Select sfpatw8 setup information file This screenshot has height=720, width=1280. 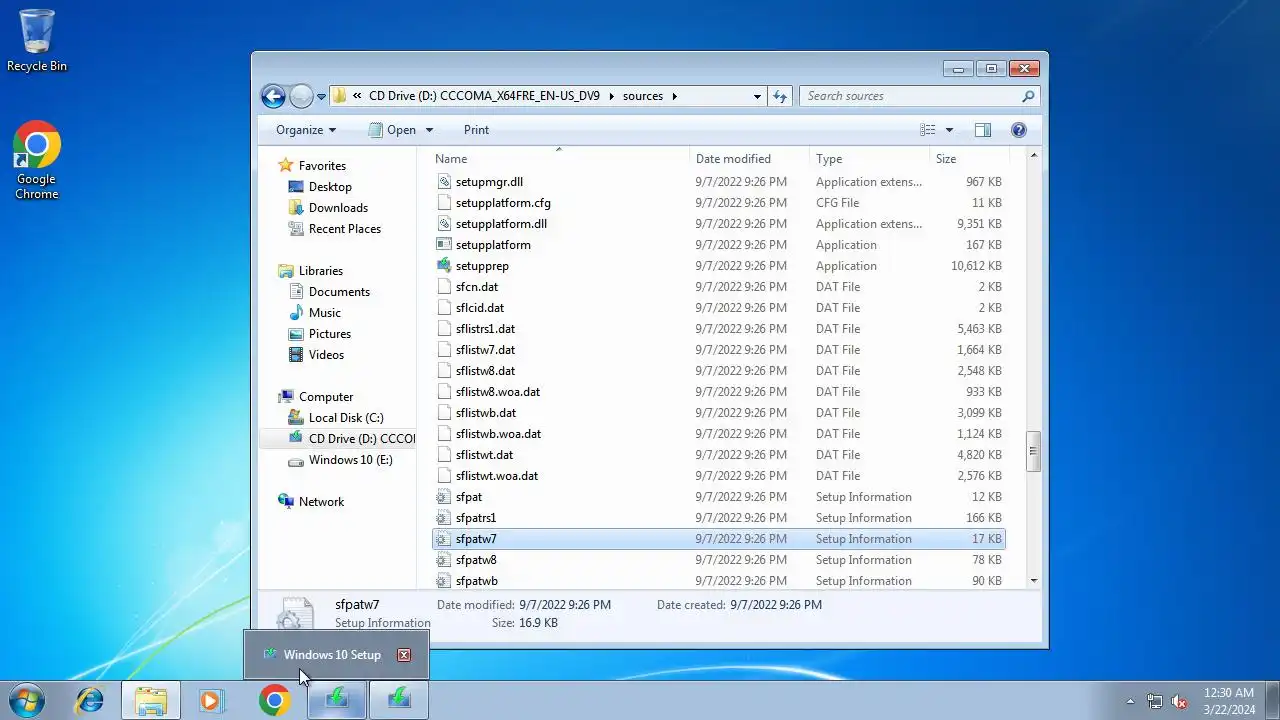(476, 560)
